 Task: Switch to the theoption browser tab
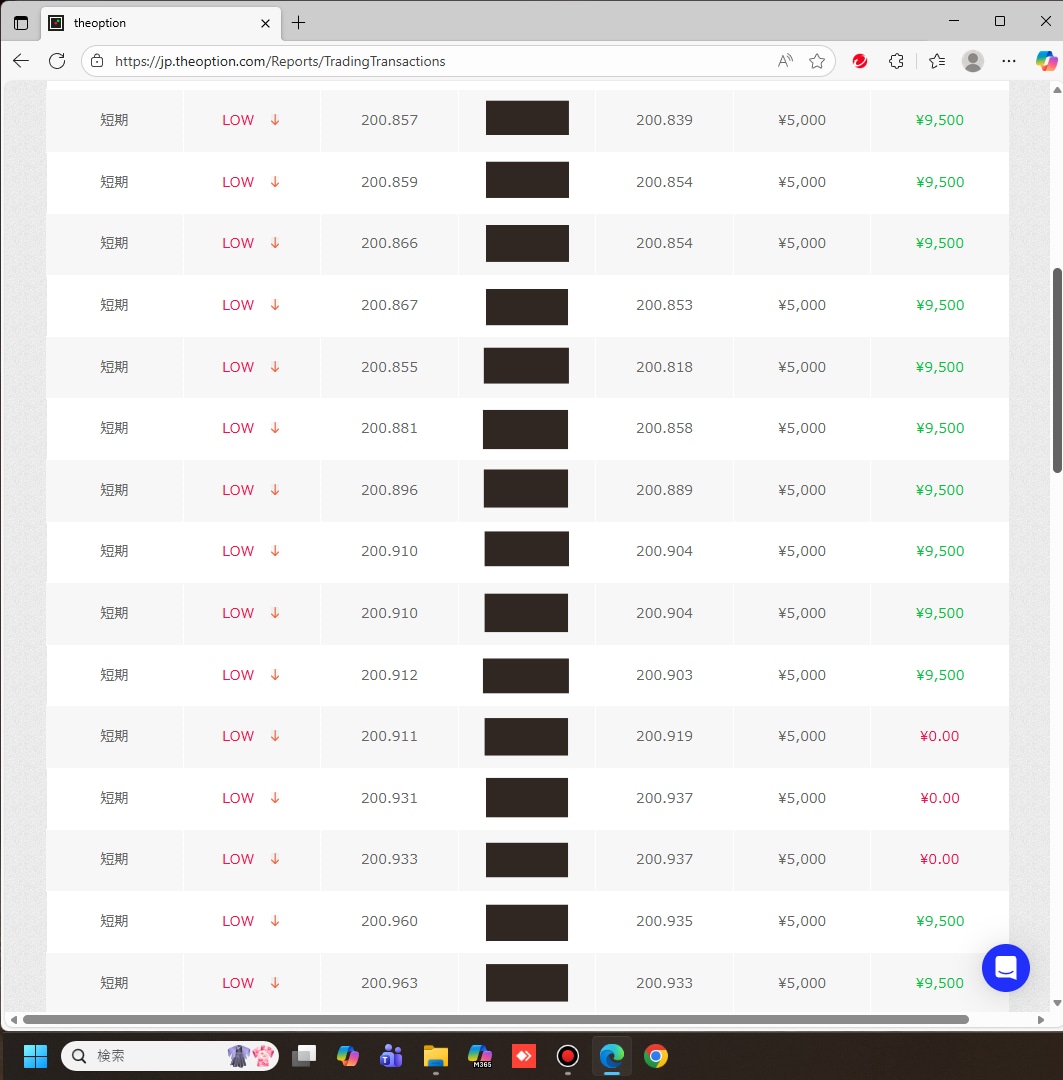pyautogui.click(x=161, y=23)
